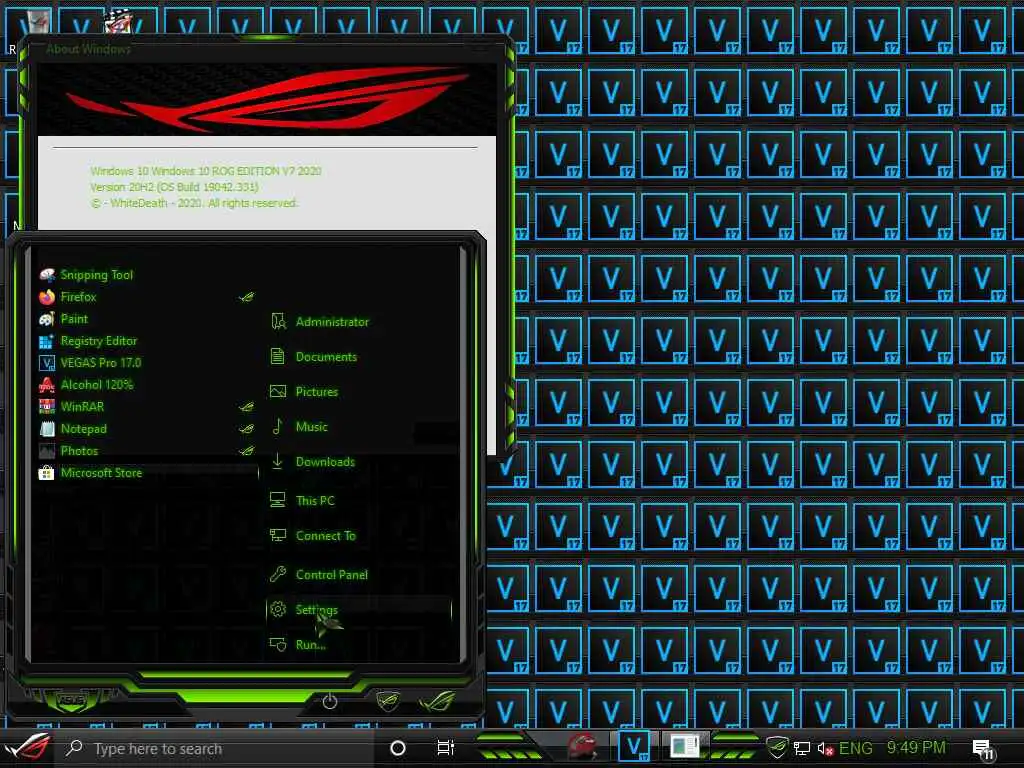The height and width of the screenshot is (768, 1024).
Task: Expand the WinRAR jump list arrow
Action: [x=246, y=407]
